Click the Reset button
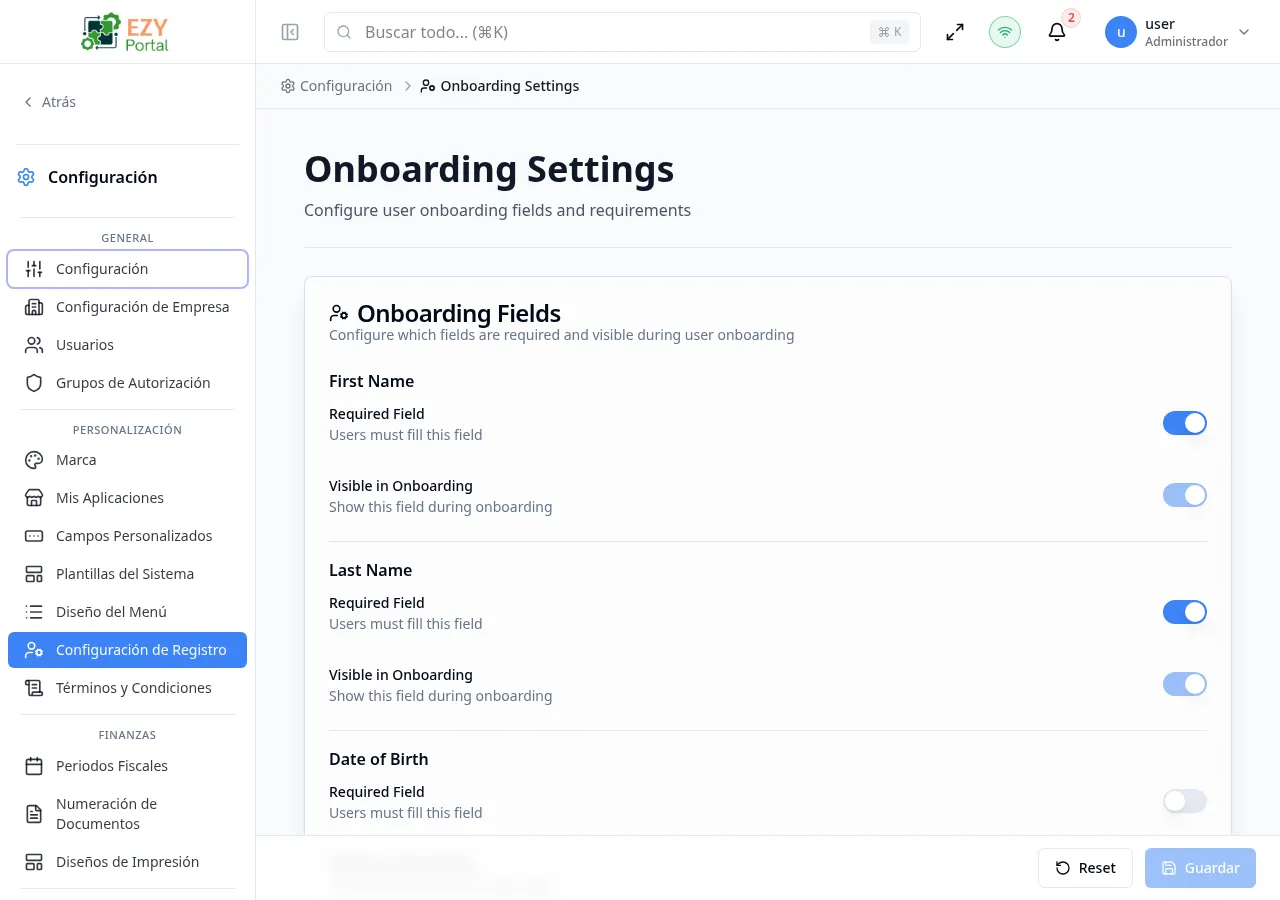 (x=1085, y=868)
